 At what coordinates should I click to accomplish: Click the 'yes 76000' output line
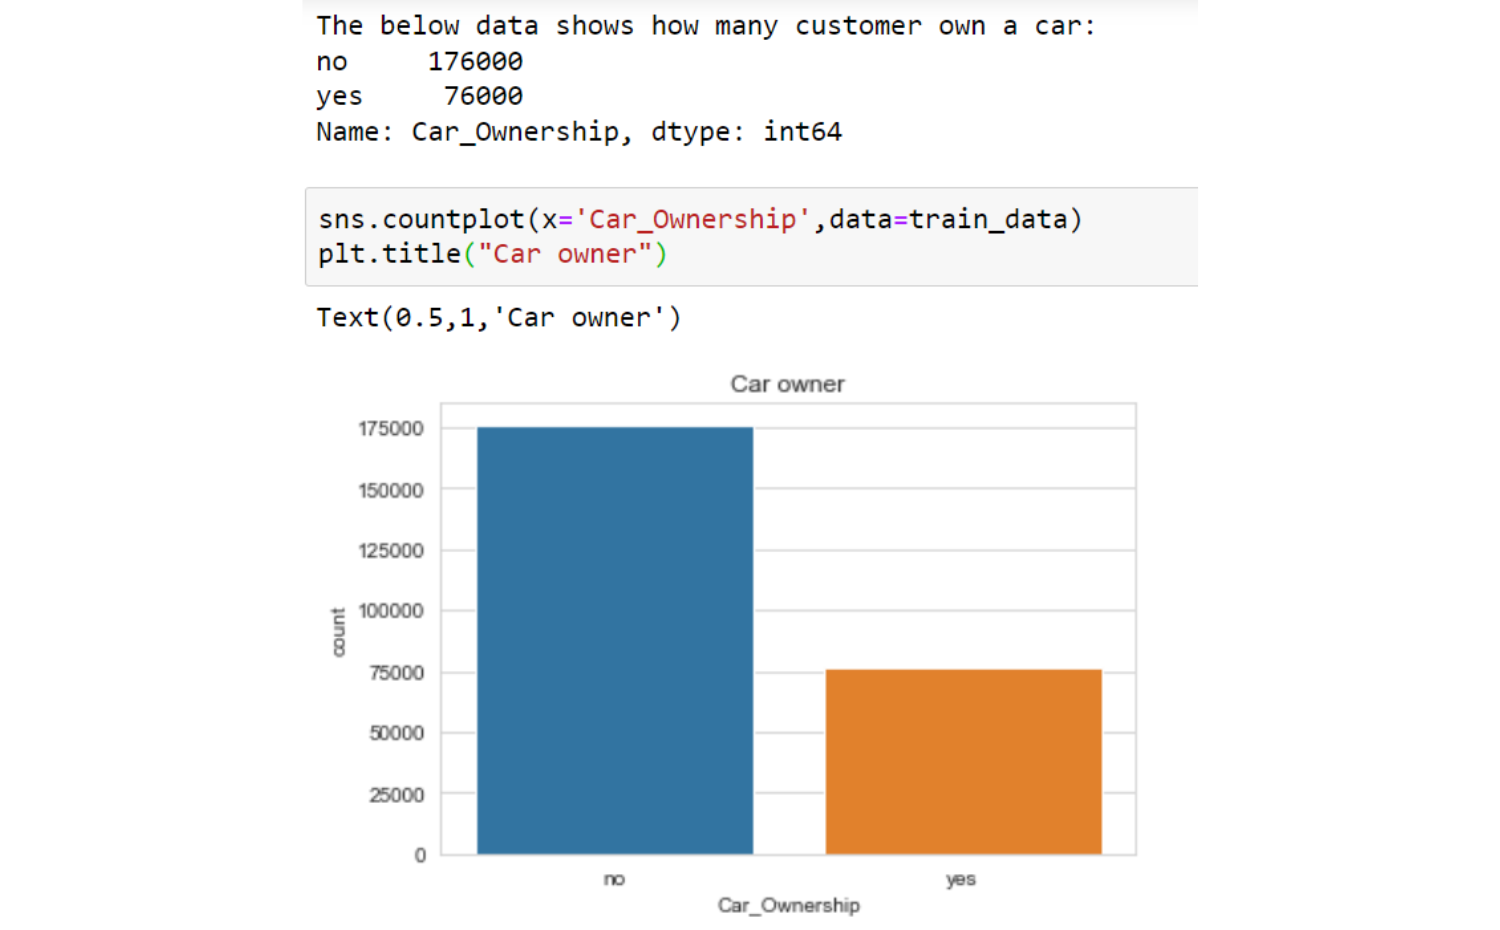click(420, 96)
